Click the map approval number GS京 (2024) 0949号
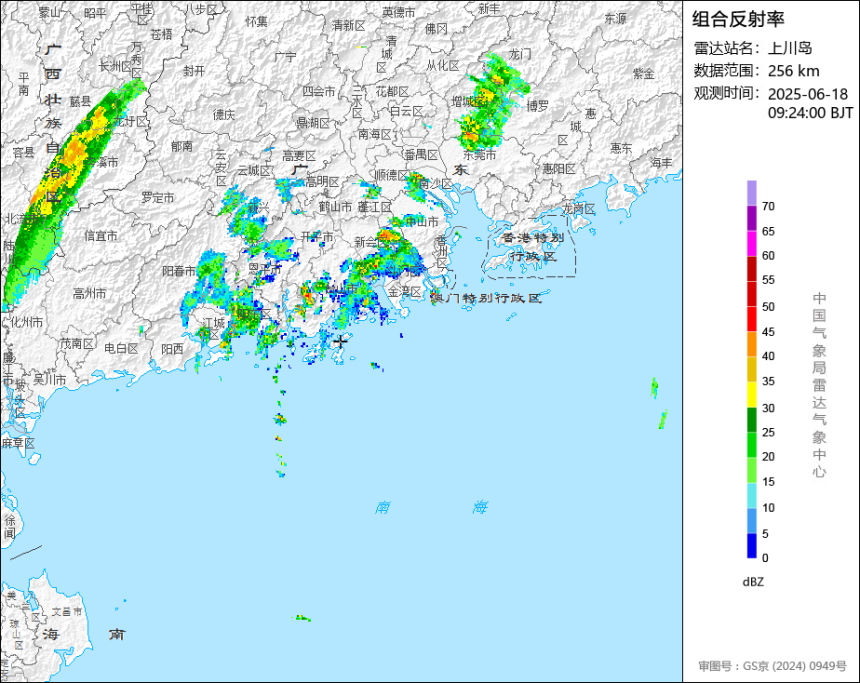 (x=795, y=666)
